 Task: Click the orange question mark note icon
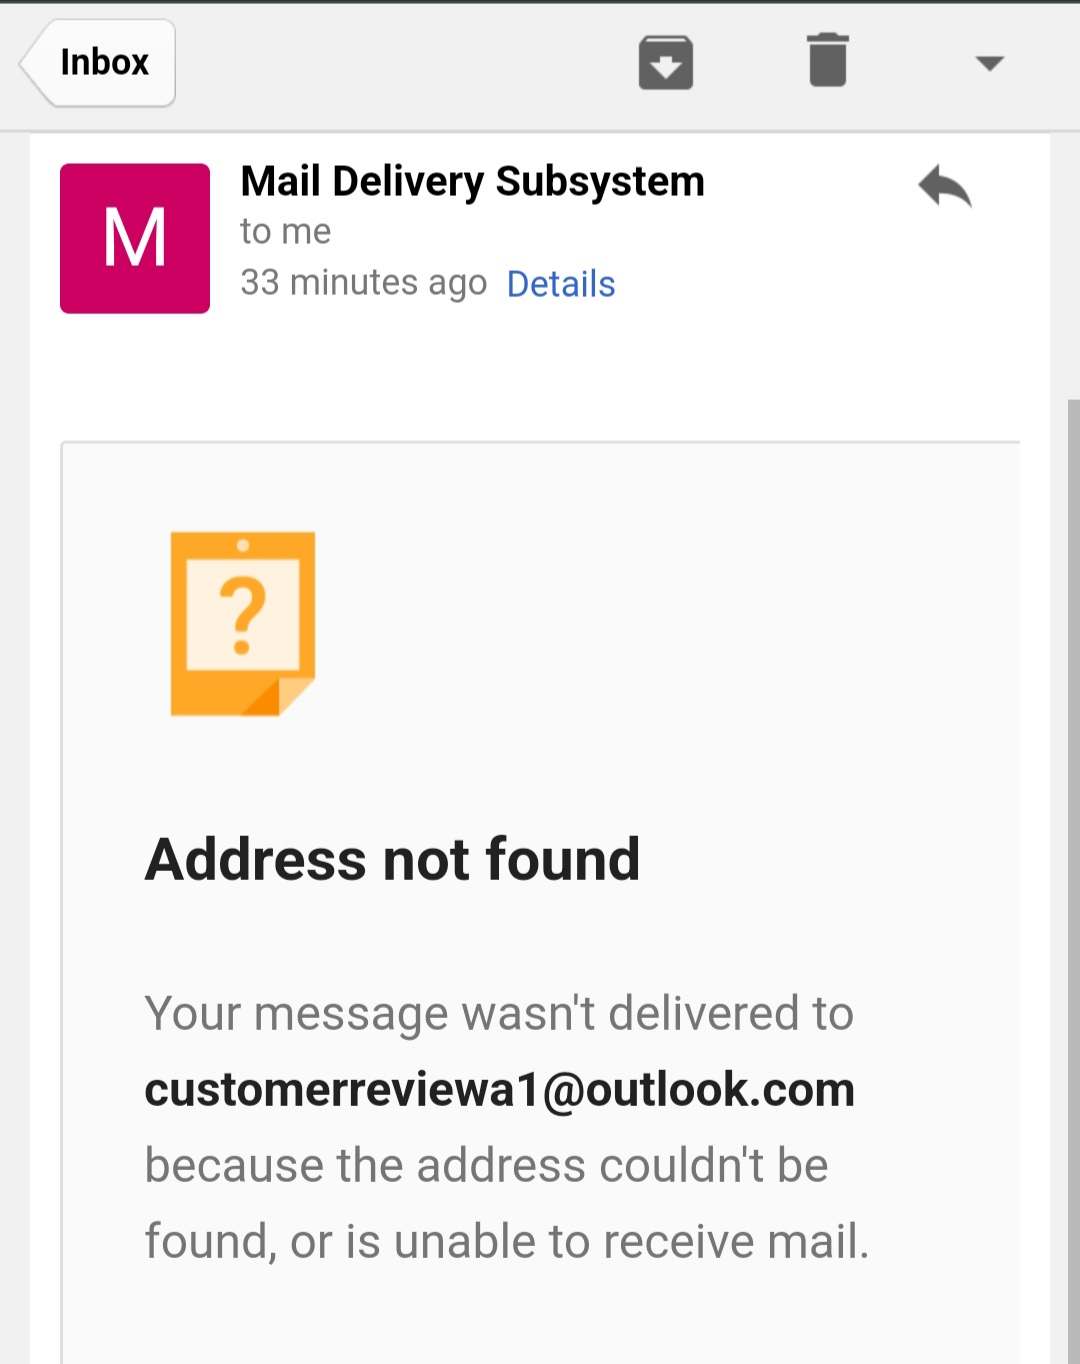pos(243,624)
